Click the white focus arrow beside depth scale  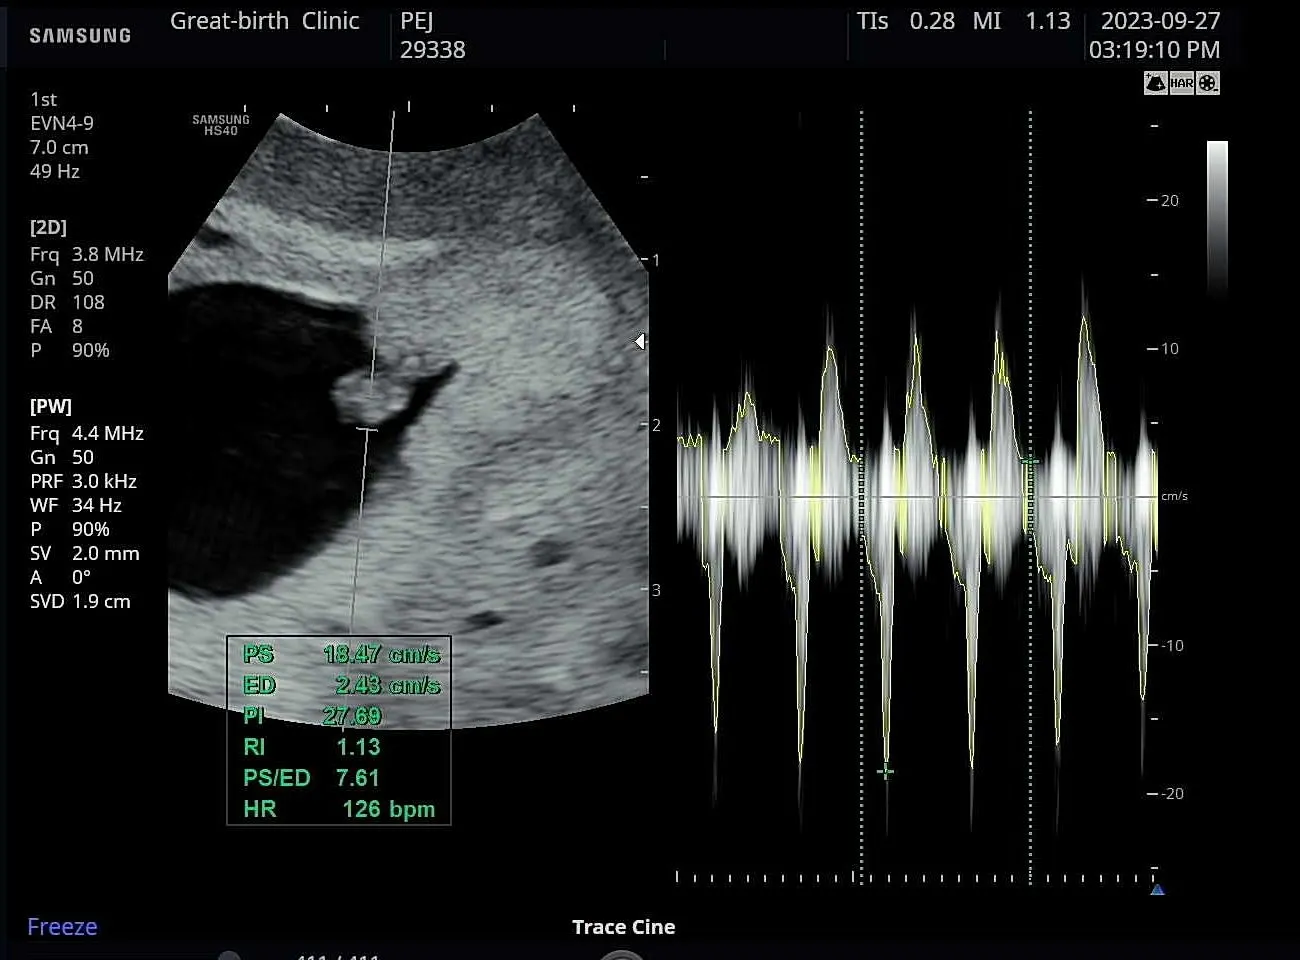[640, 342]
